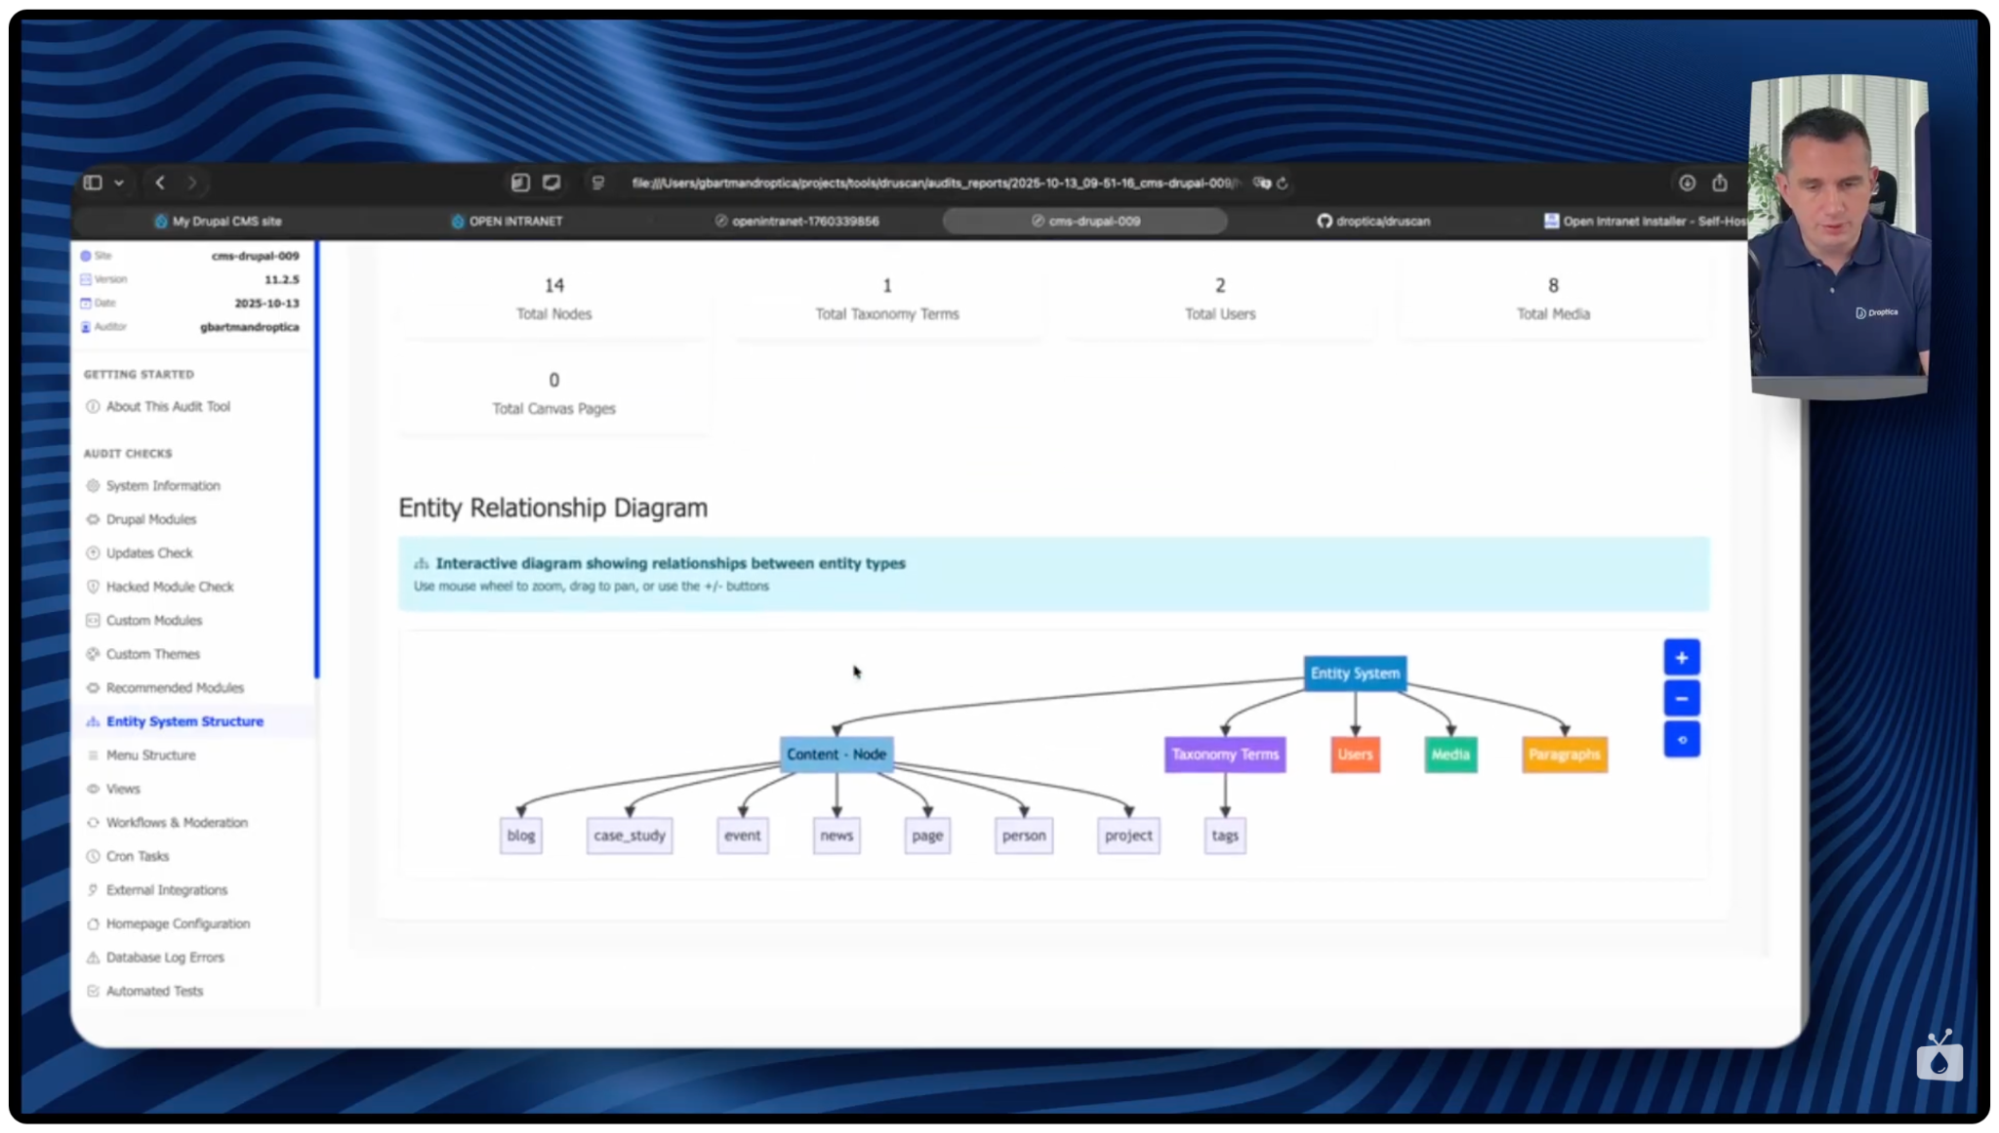Toggle the browser sidebar panel
Screen dimensions: 1999x1133
point(91,183)
